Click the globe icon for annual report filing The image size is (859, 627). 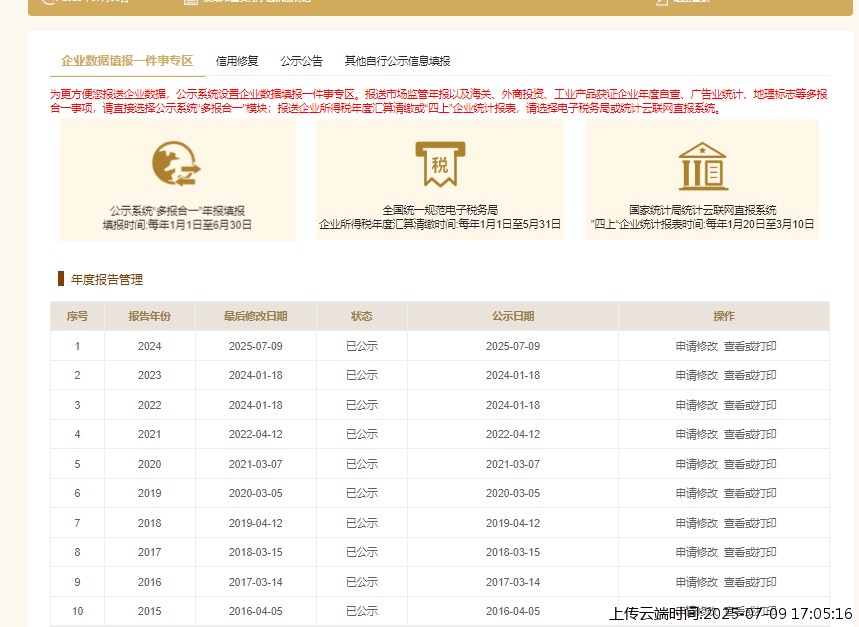coord(176,163)
